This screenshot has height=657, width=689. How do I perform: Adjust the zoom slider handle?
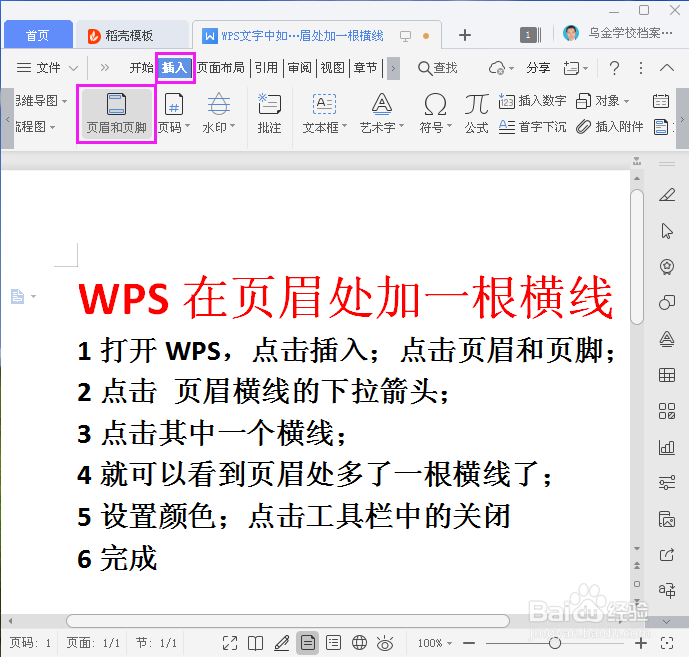coord(555,643)
